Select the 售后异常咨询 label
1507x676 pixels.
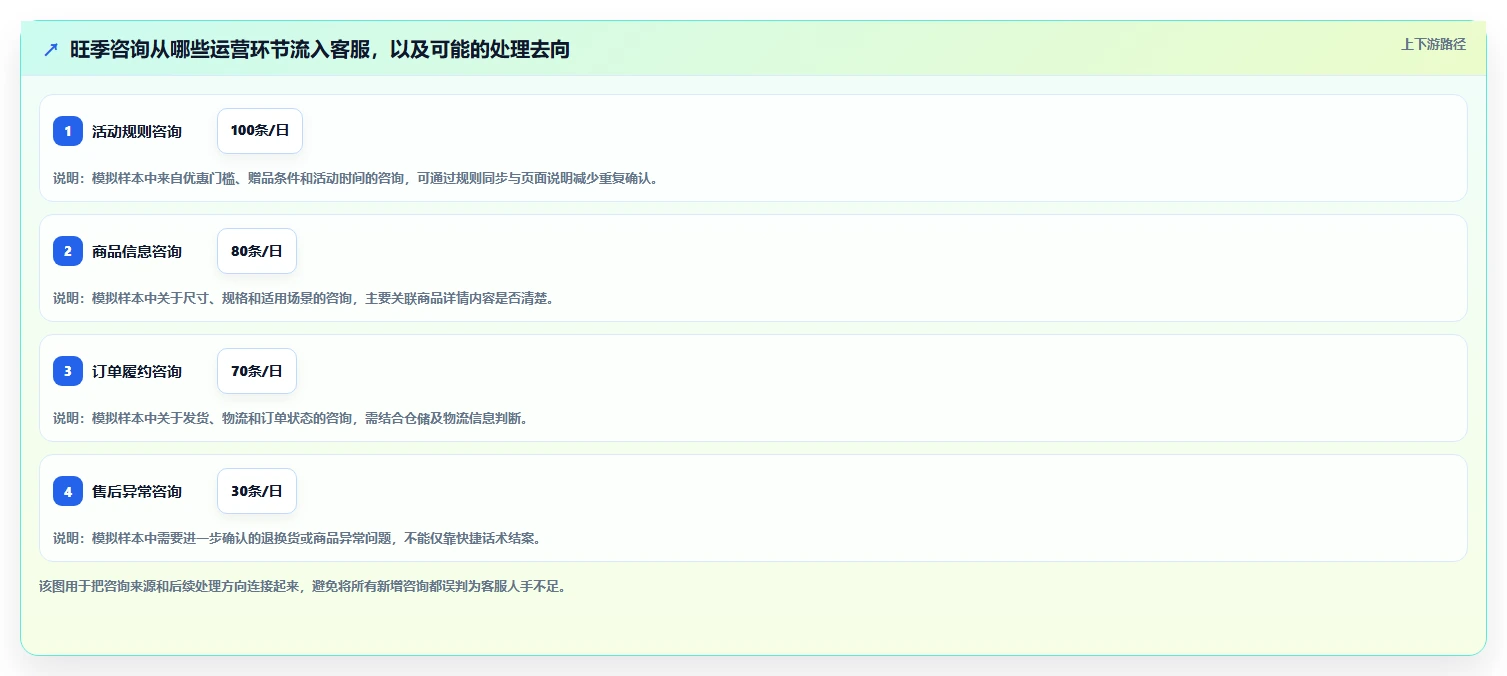pos(137,491)
